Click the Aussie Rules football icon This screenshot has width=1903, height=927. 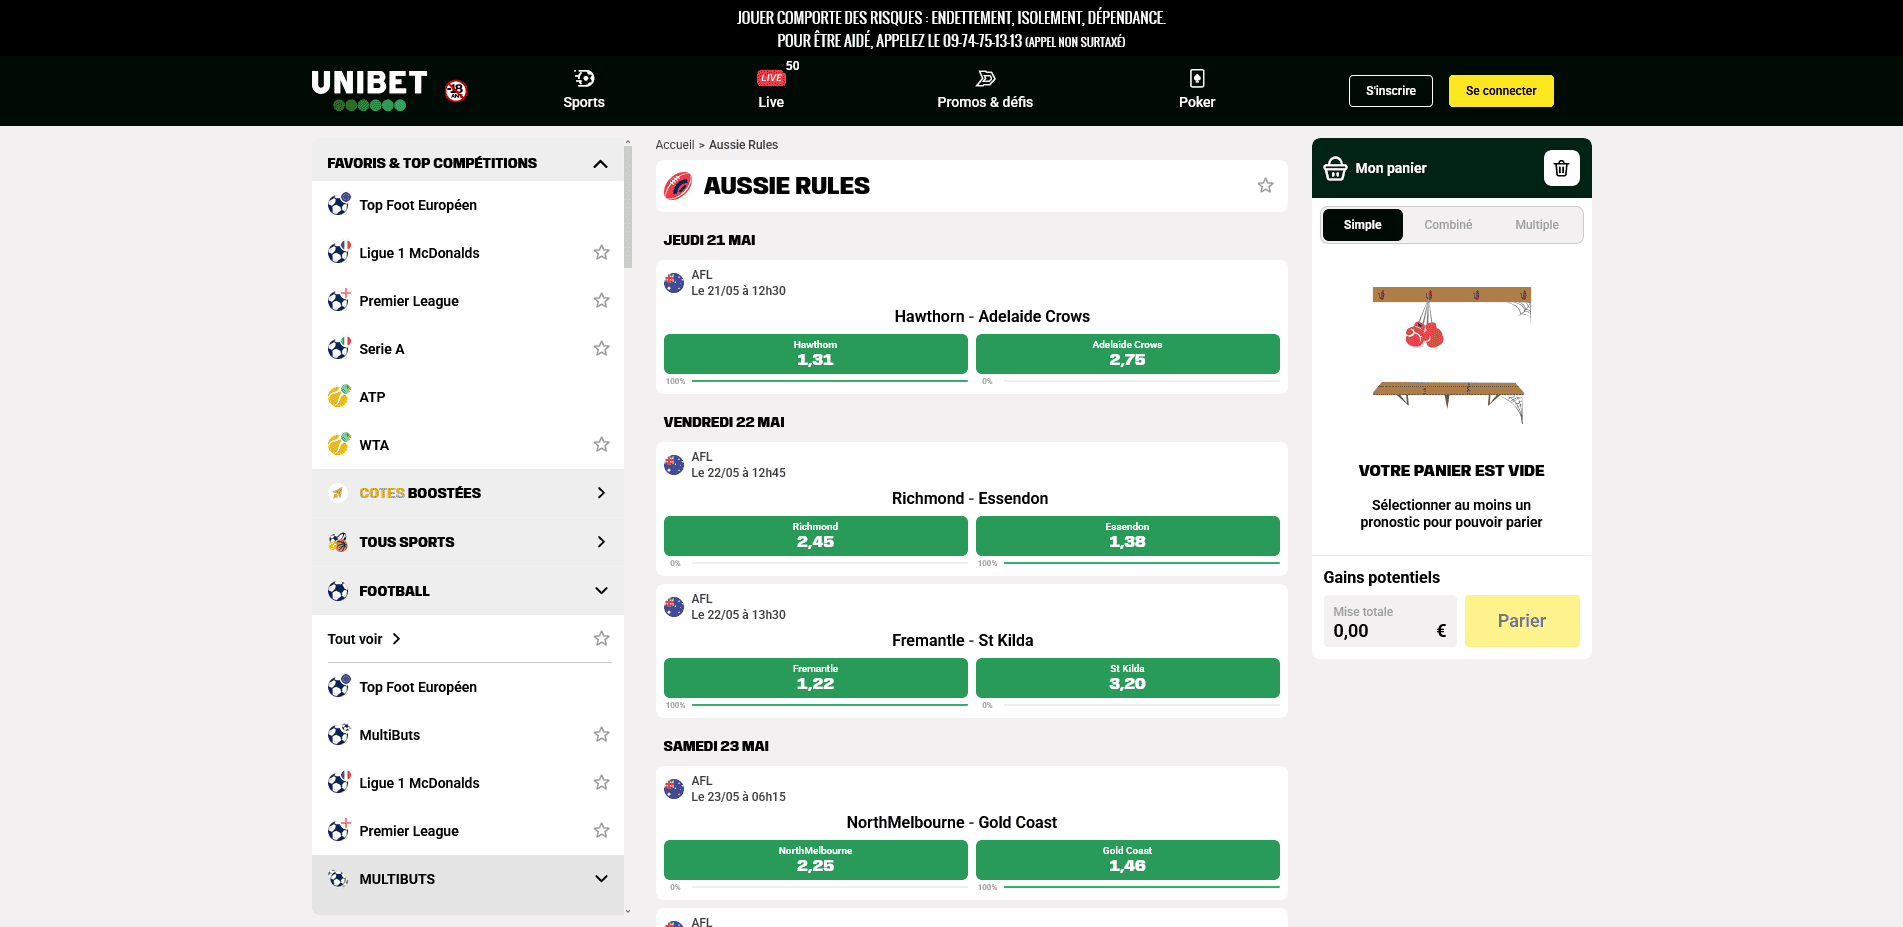(678, 186)
